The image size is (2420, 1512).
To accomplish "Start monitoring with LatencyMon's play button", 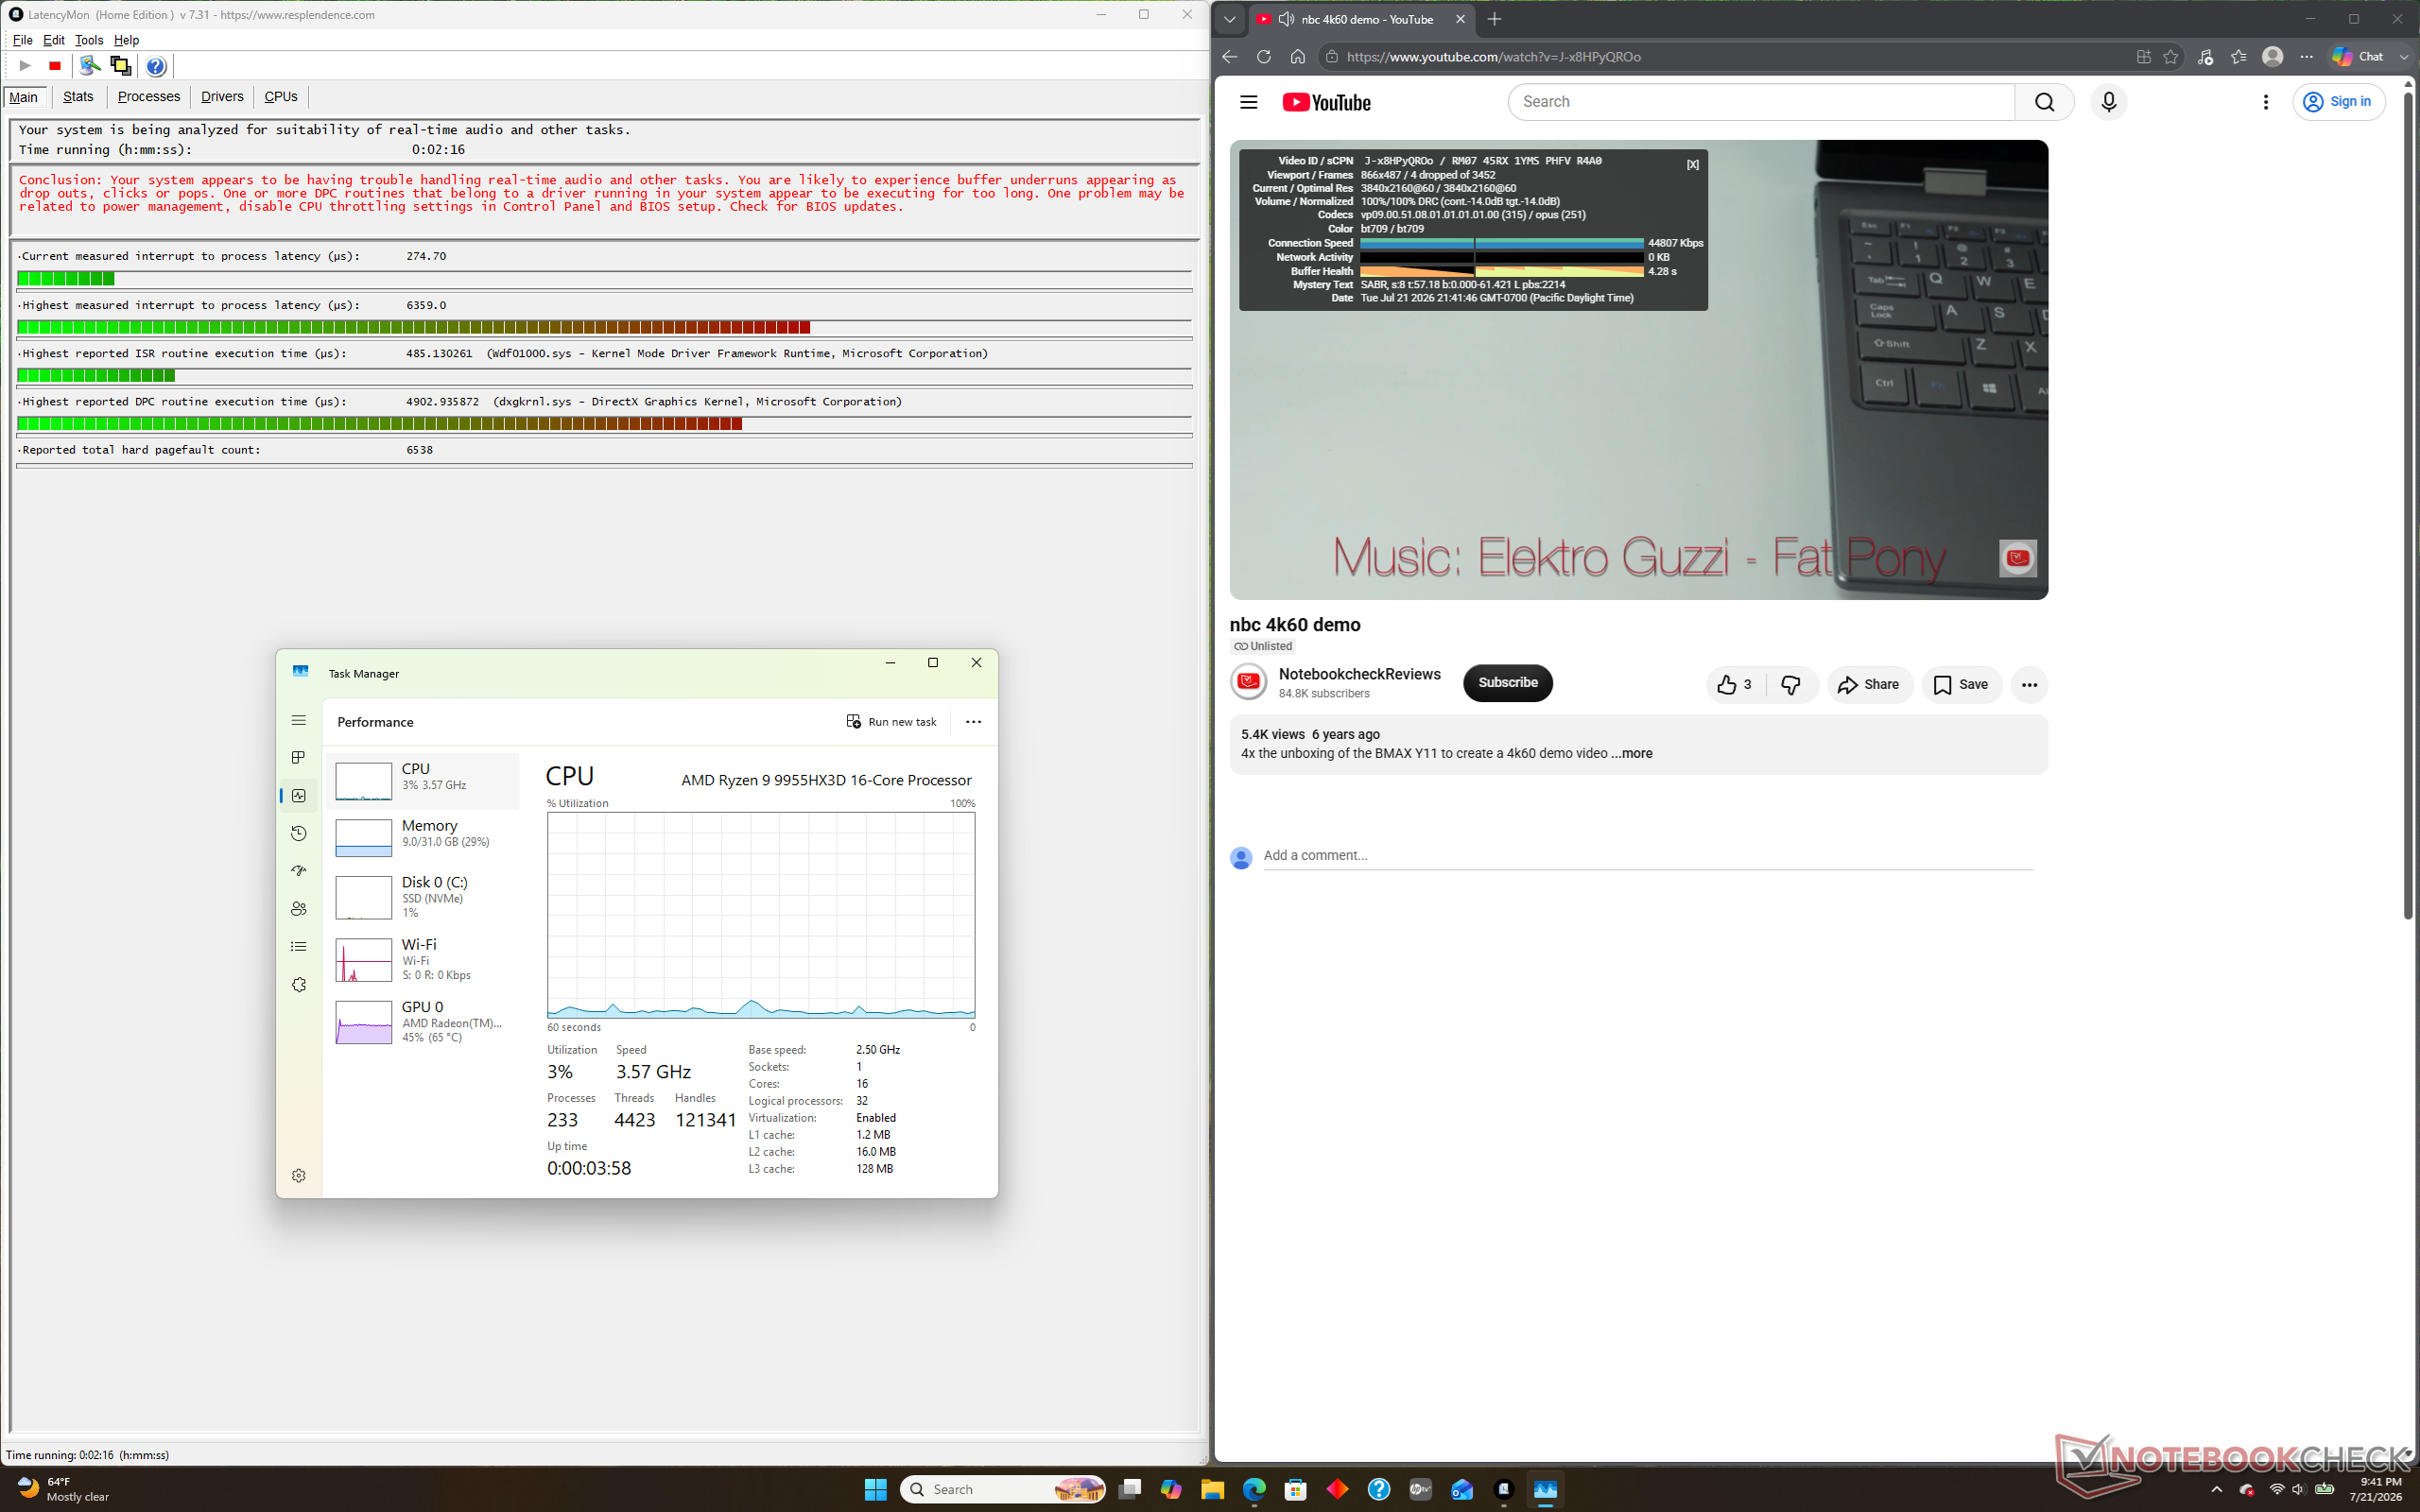I will 25,66.
